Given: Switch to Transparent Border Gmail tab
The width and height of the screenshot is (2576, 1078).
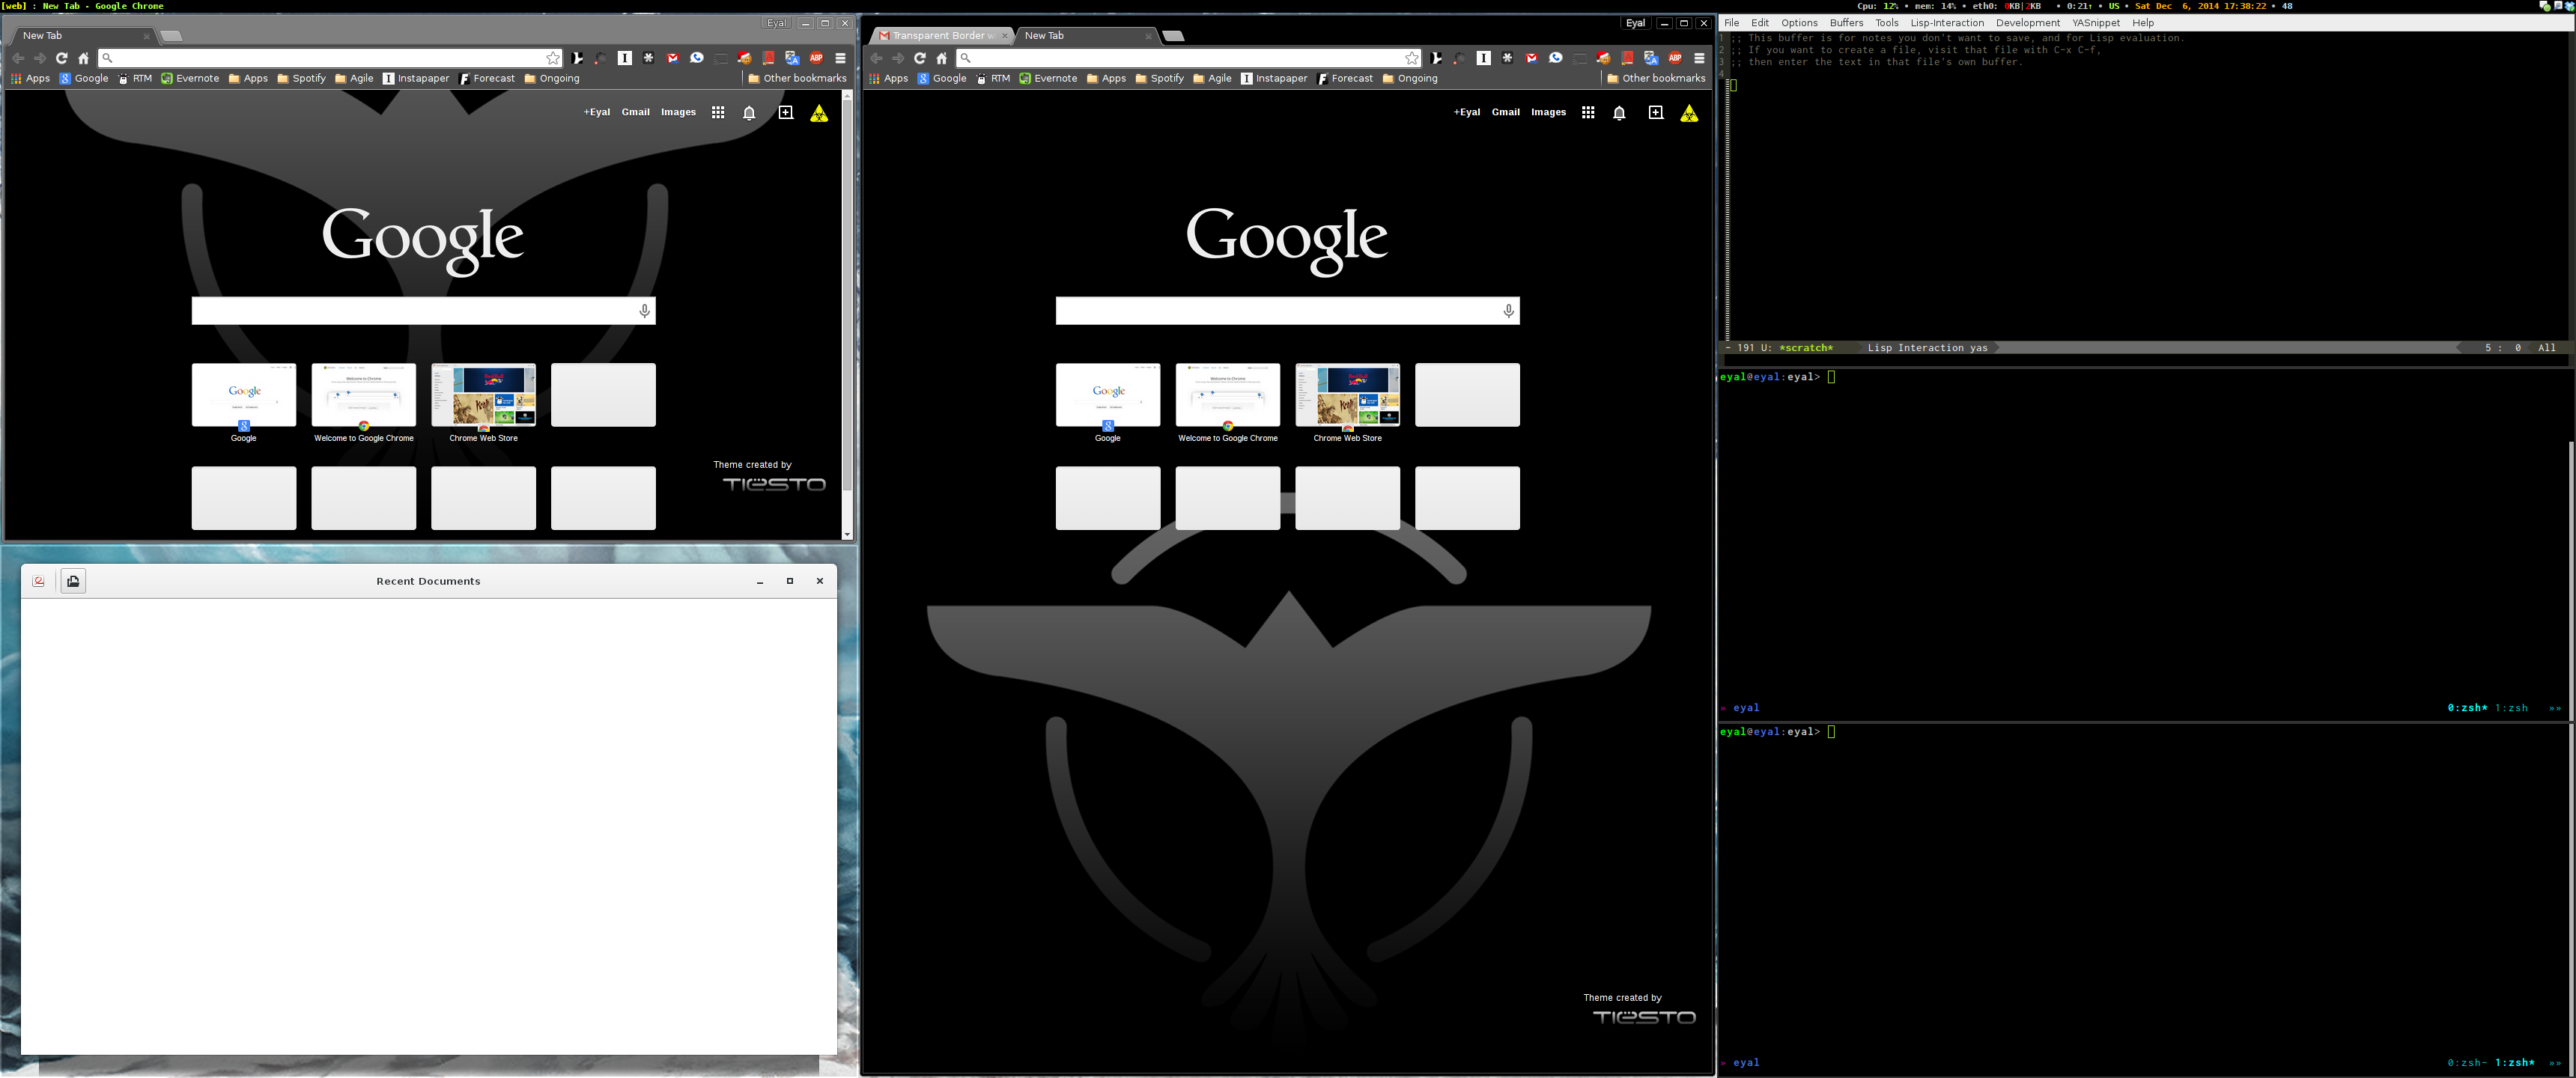Looking at the screenshot, I should pos(942,36).
